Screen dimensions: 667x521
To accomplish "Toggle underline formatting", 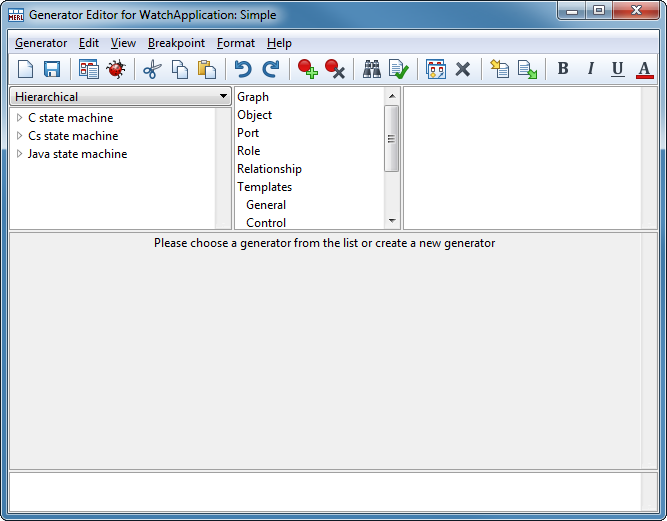I will click(618, 69).
